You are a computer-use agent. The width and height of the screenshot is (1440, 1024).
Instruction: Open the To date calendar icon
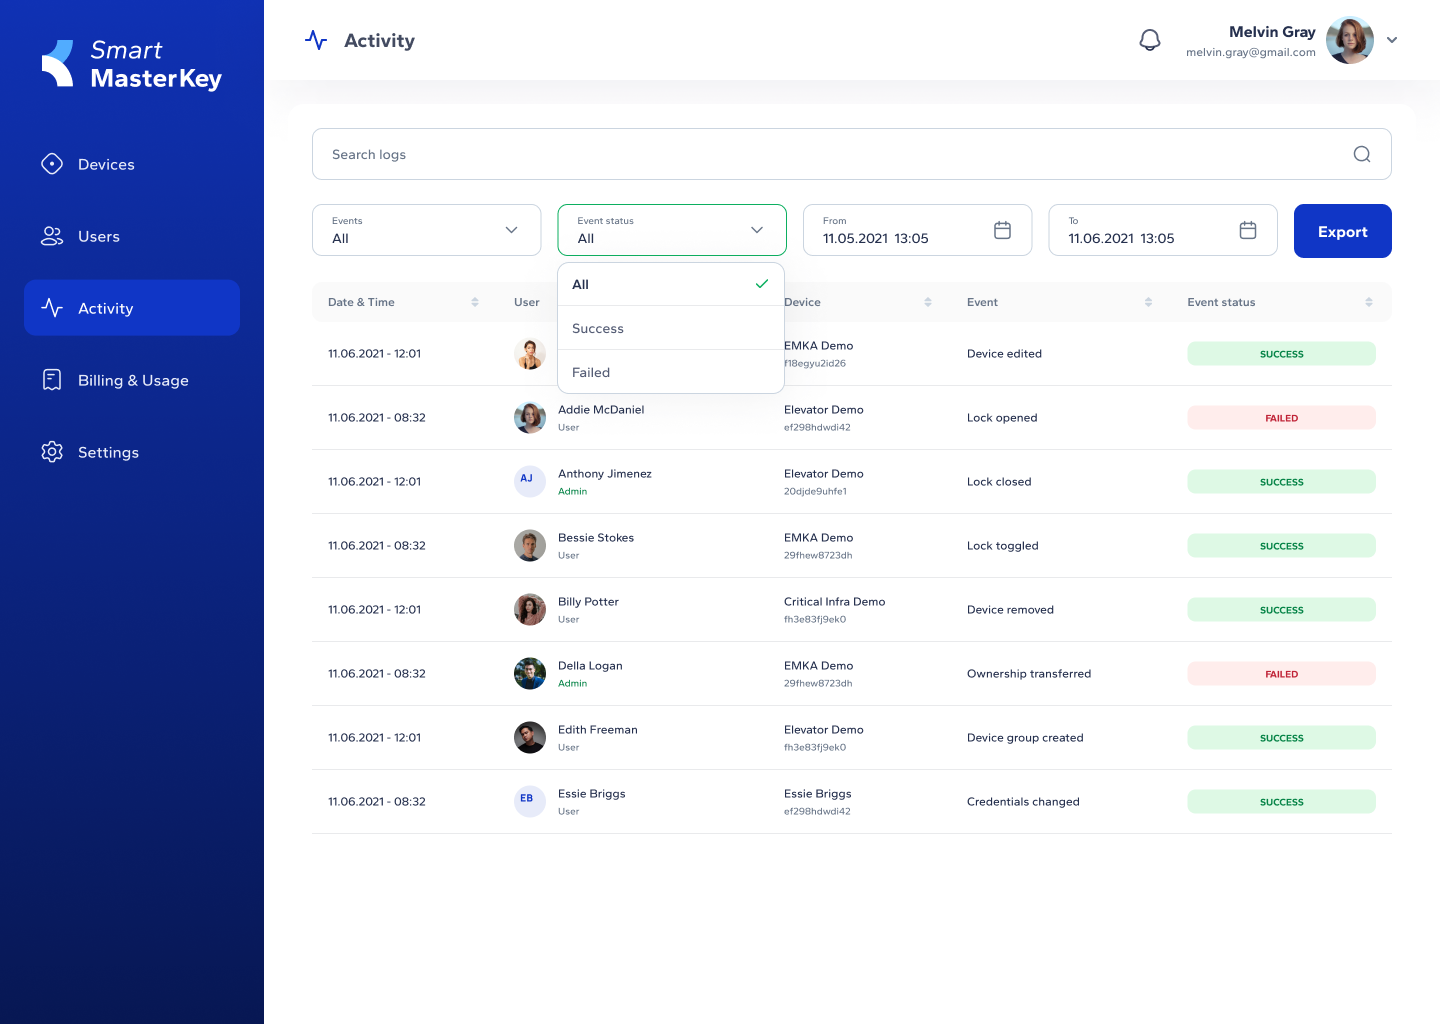[1247, 230]
